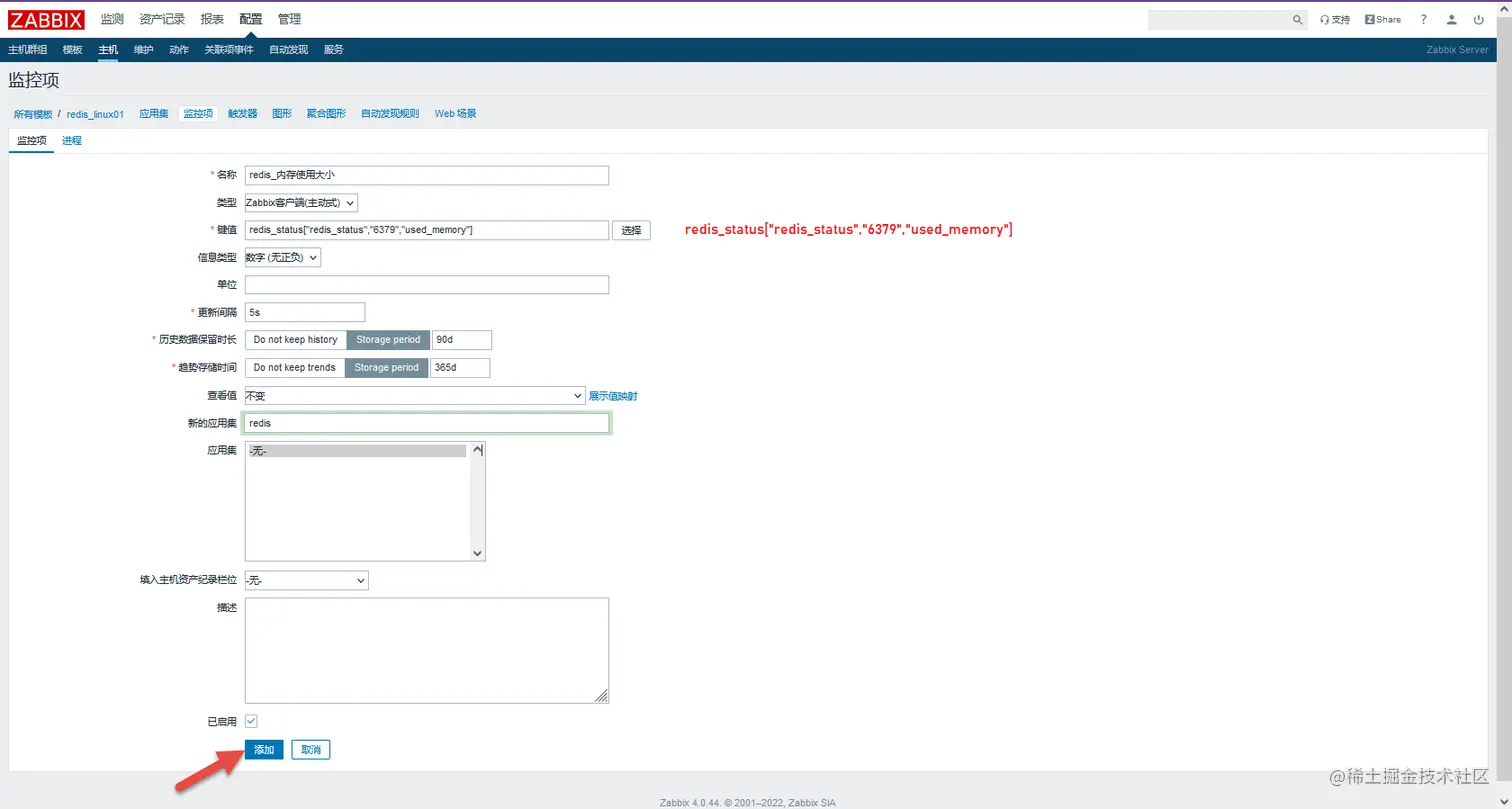The image size is (1512, 809).
Task: Open the redis_linux01 breadcrumb link
Action: (95, 114)
